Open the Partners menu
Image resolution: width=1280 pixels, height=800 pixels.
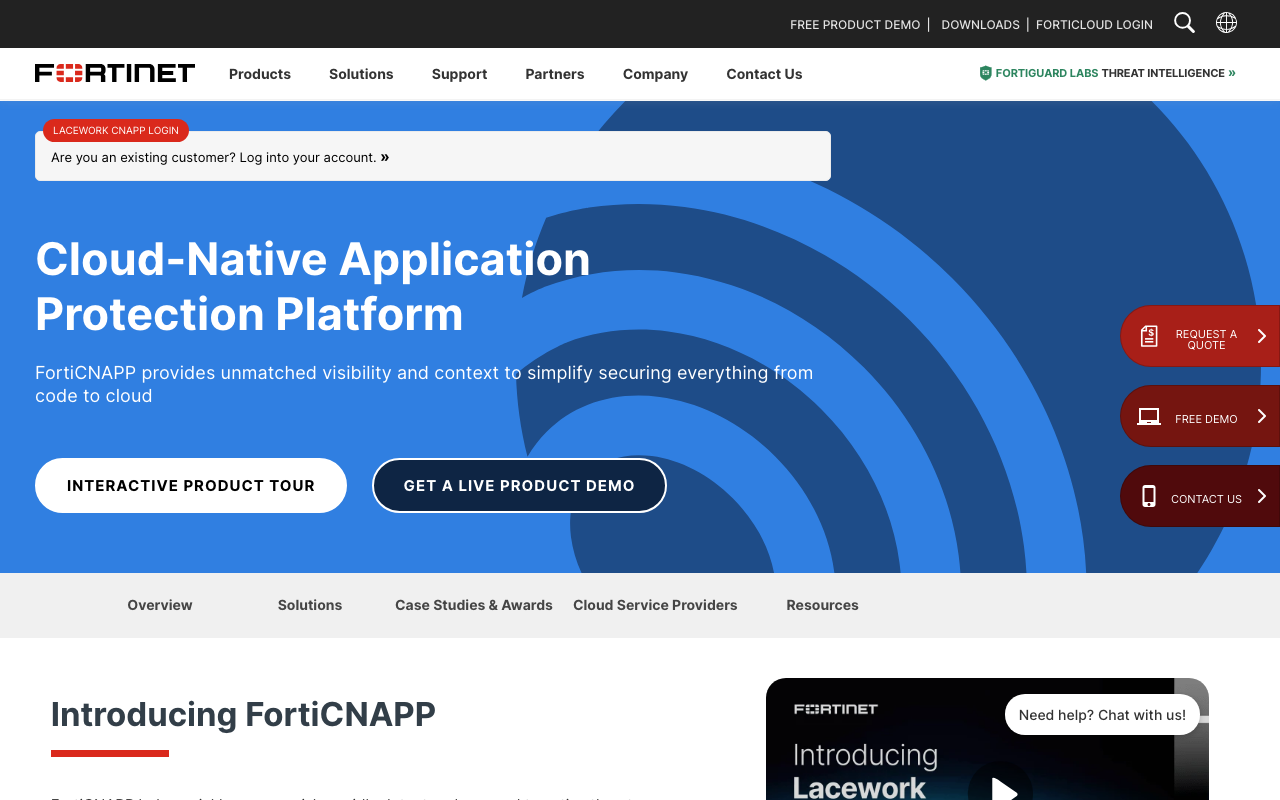click(555, 74)
